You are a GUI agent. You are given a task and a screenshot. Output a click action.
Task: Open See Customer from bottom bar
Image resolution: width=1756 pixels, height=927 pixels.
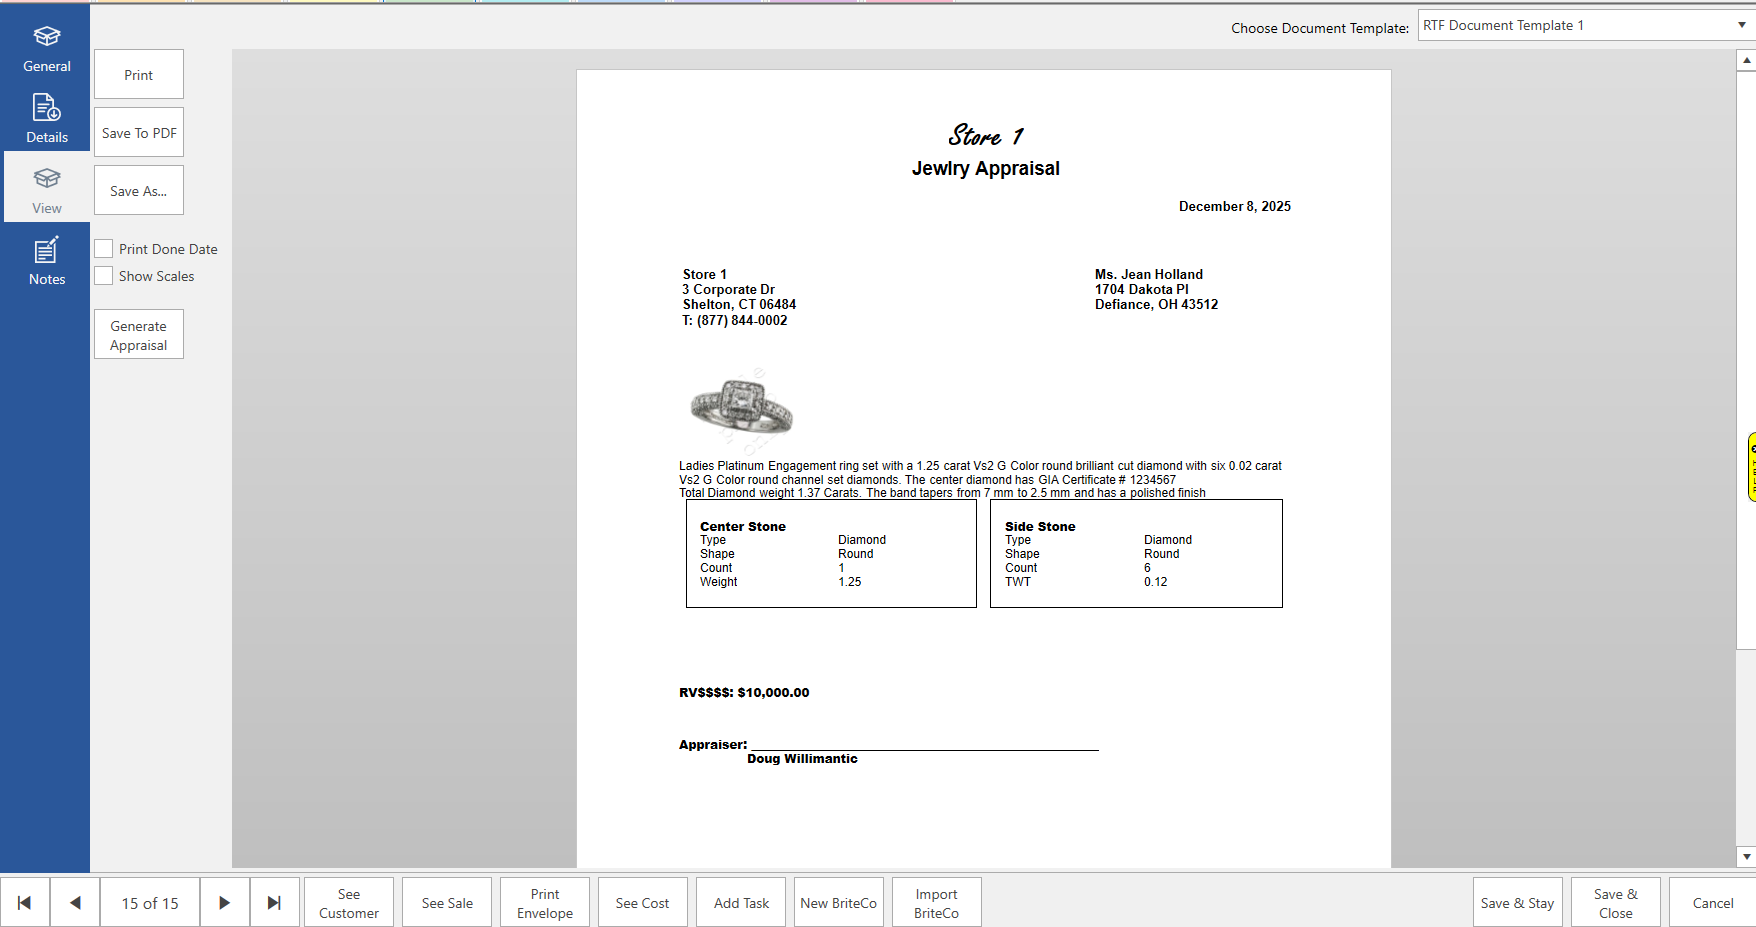coord(349,903)
